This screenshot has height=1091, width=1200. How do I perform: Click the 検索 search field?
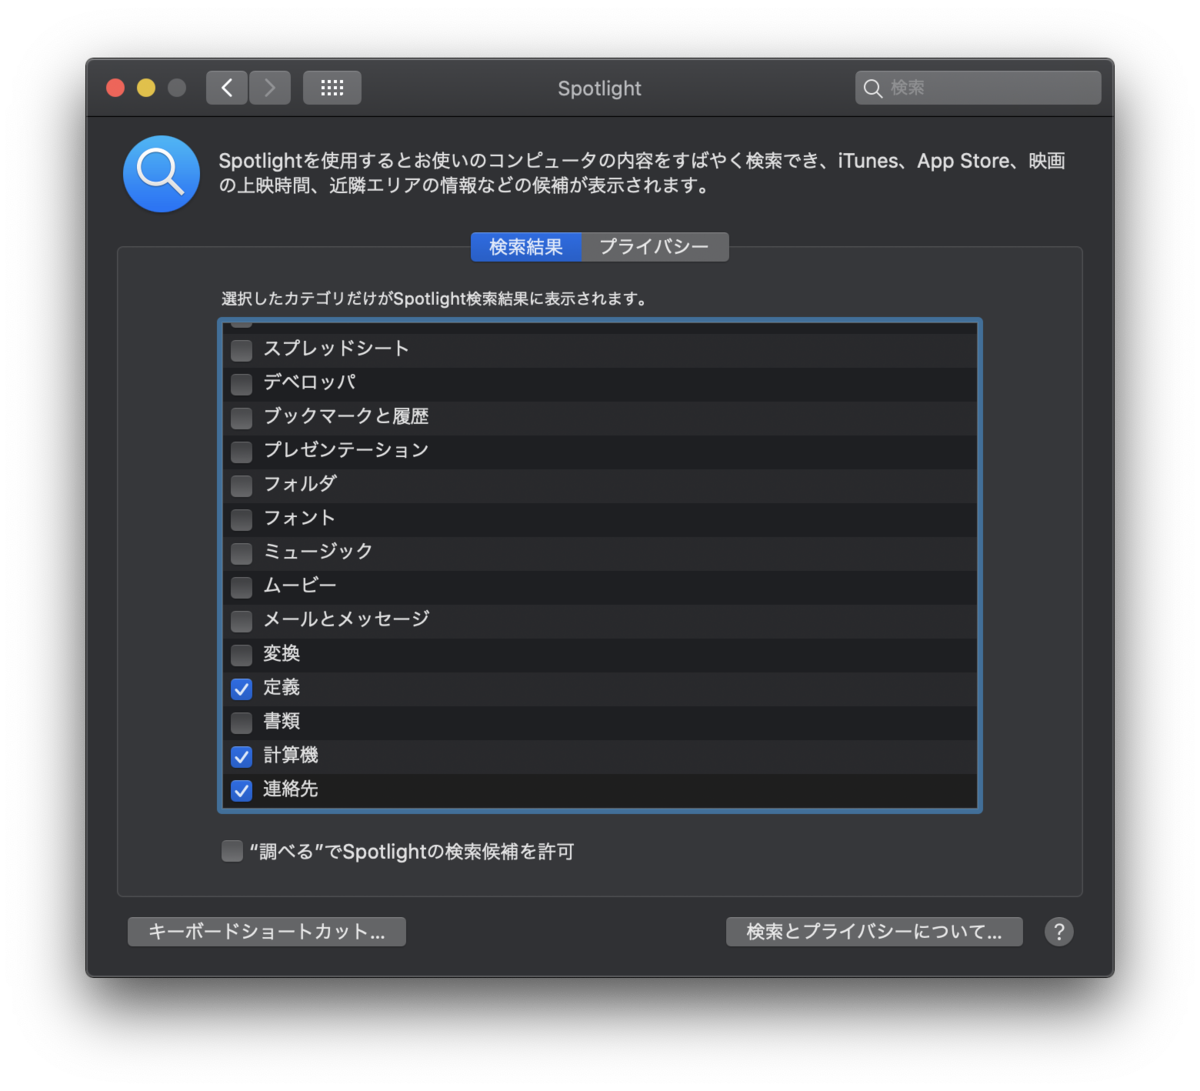click(978, 88)
